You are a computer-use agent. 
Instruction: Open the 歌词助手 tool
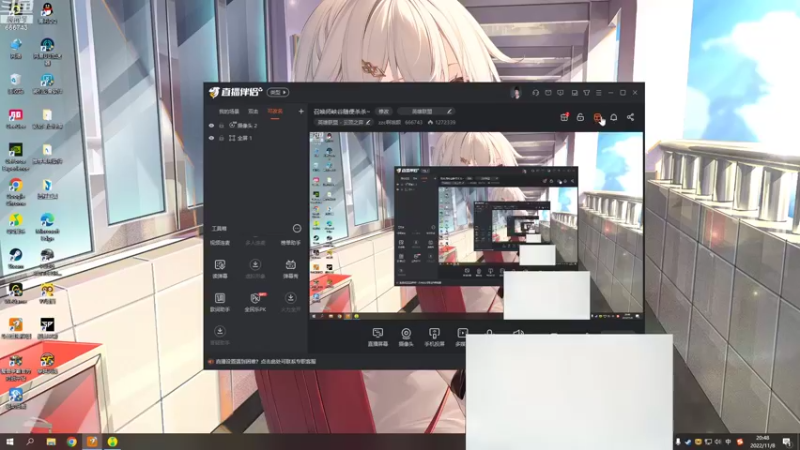coord(220,302)
